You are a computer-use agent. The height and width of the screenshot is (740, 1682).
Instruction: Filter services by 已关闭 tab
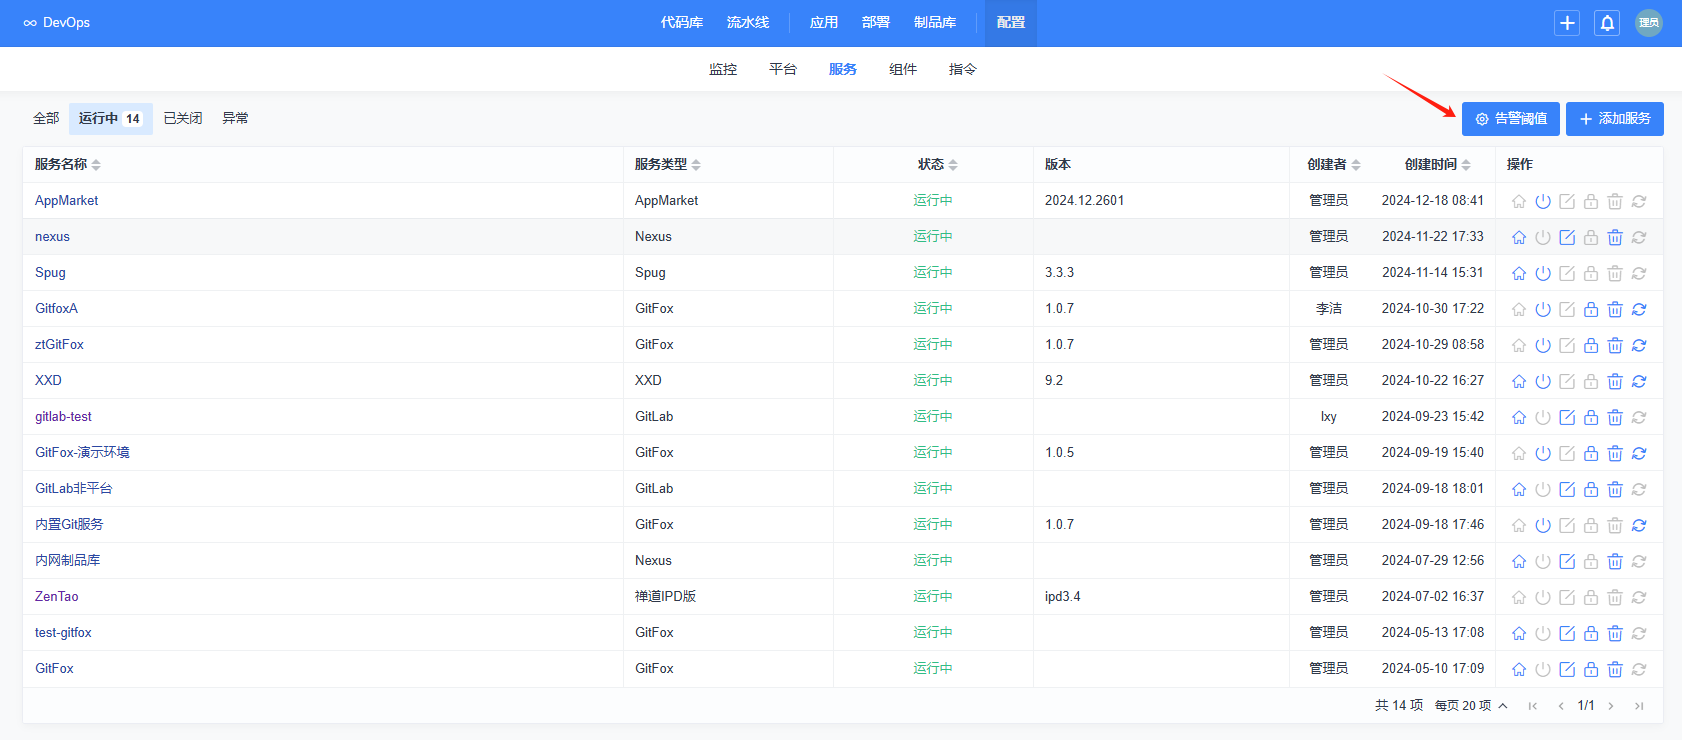183,118
